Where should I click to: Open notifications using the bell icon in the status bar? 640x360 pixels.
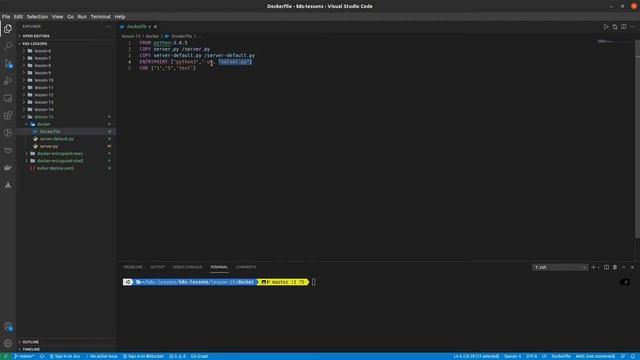(633, 356)
